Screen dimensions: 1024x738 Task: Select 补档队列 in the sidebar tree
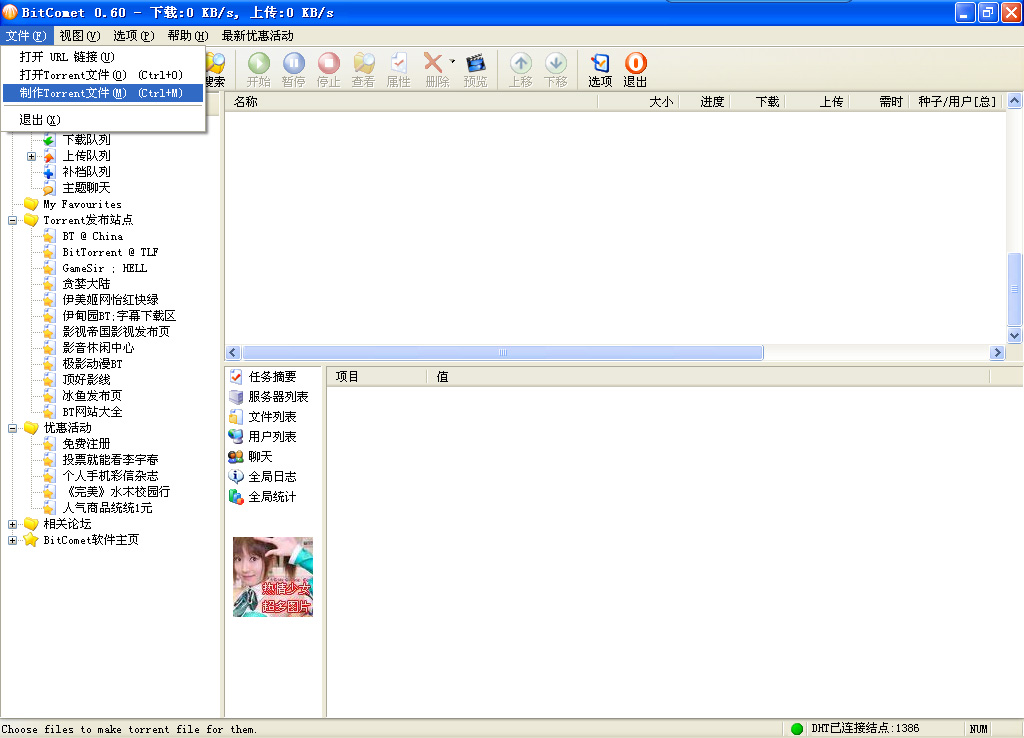86,172
